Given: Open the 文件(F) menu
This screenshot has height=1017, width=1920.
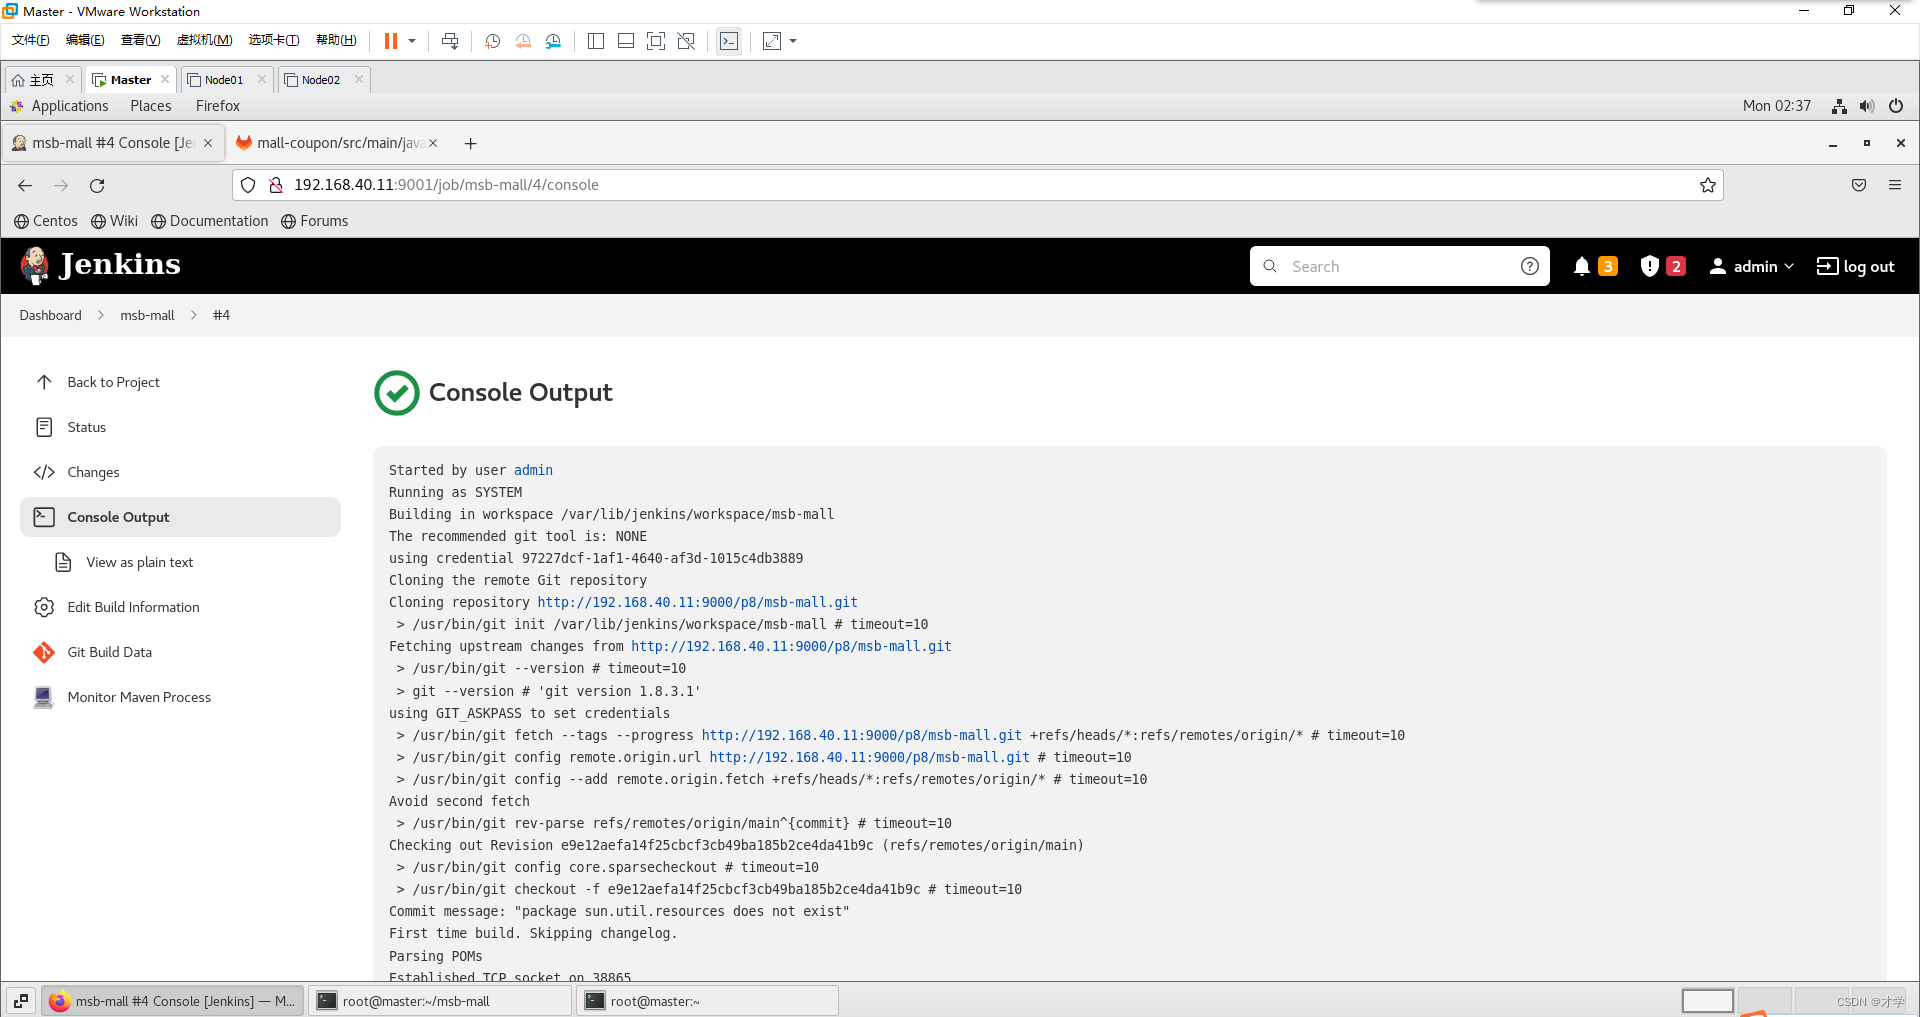Looking at the screenshot, I should (31, 40).
